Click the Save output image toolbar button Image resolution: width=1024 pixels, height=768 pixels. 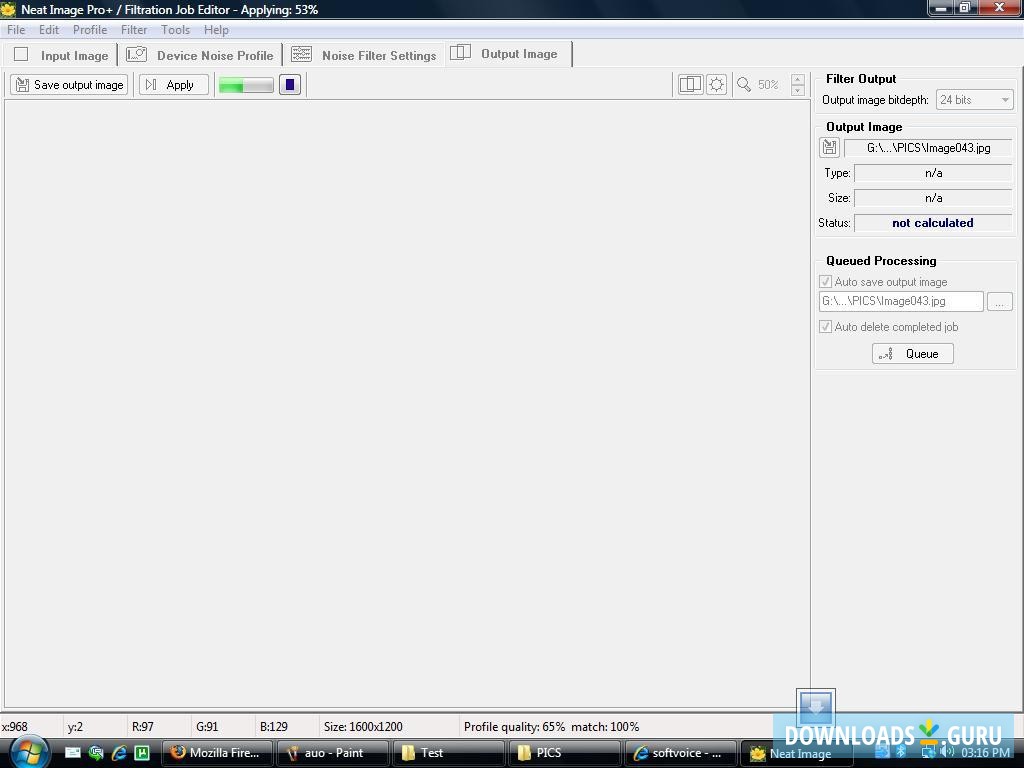point(69,85)
